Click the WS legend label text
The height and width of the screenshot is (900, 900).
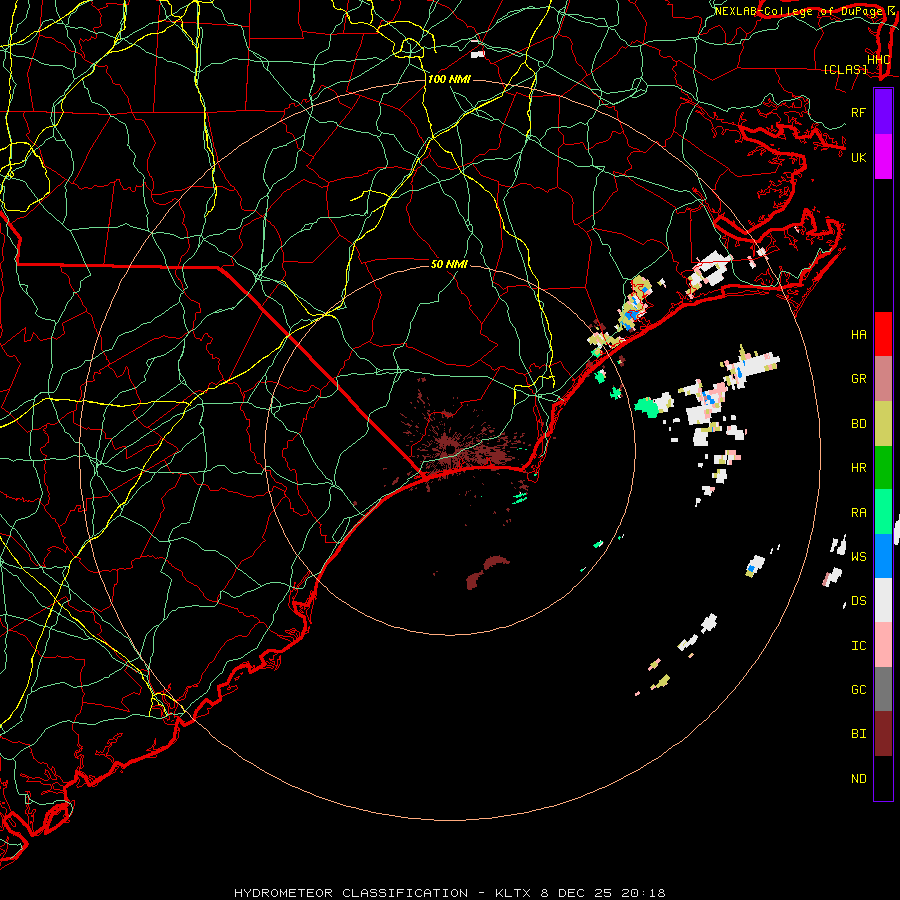coord(858,556)
